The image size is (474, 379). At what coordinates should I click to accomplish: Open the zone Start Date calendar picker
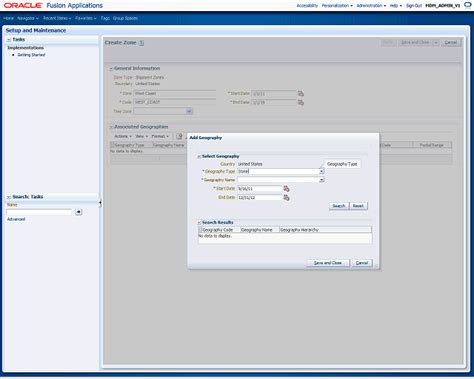tap(301, 94)
